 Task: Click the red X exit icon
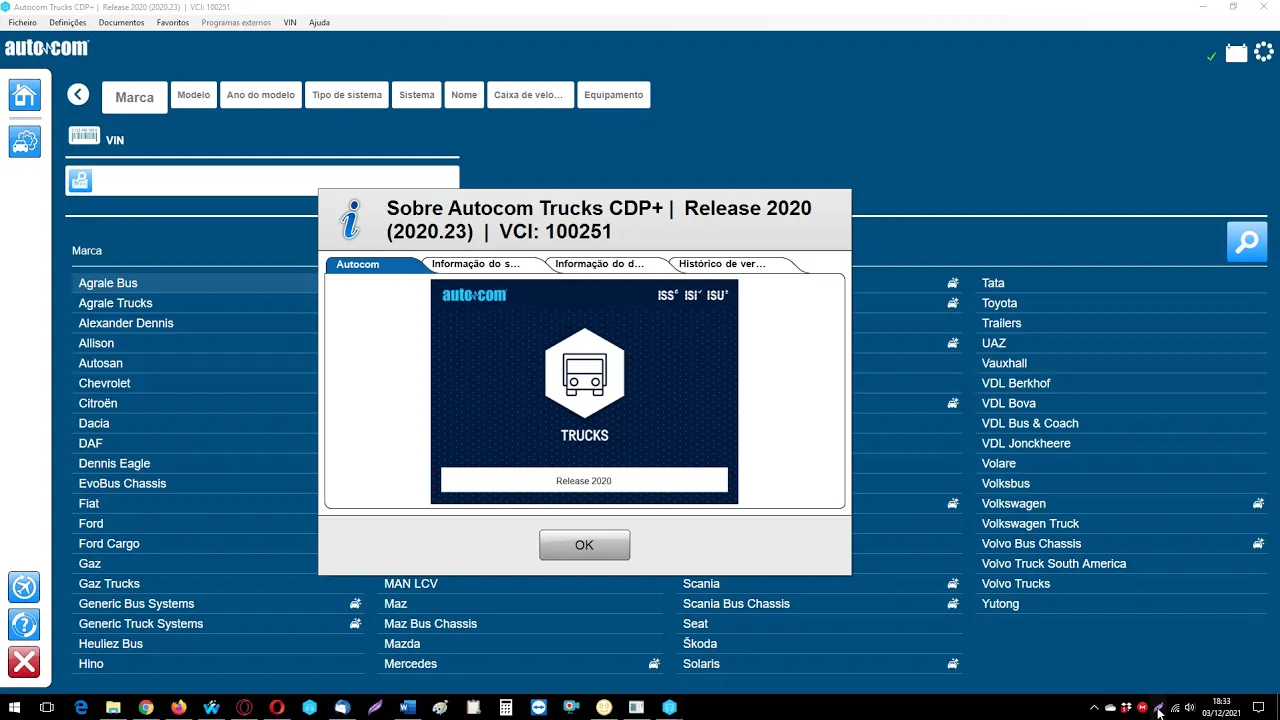(x=25, y=662)
